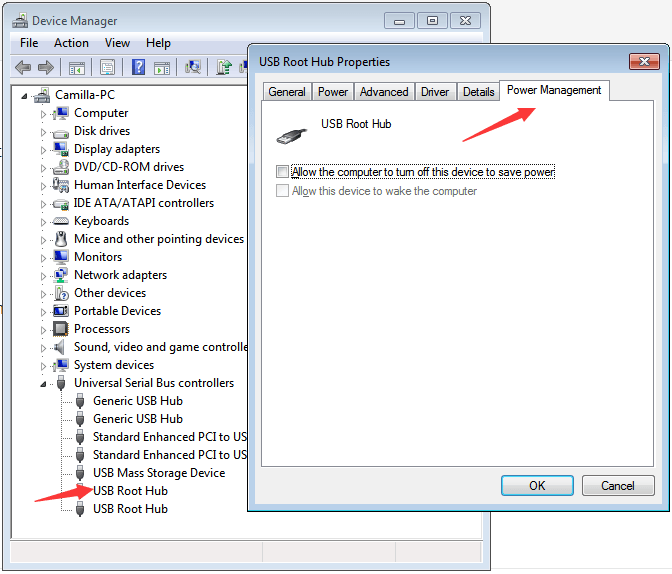Expand the Keyboards node
Viewport: 672px width, 574px height.
[43, 222]
